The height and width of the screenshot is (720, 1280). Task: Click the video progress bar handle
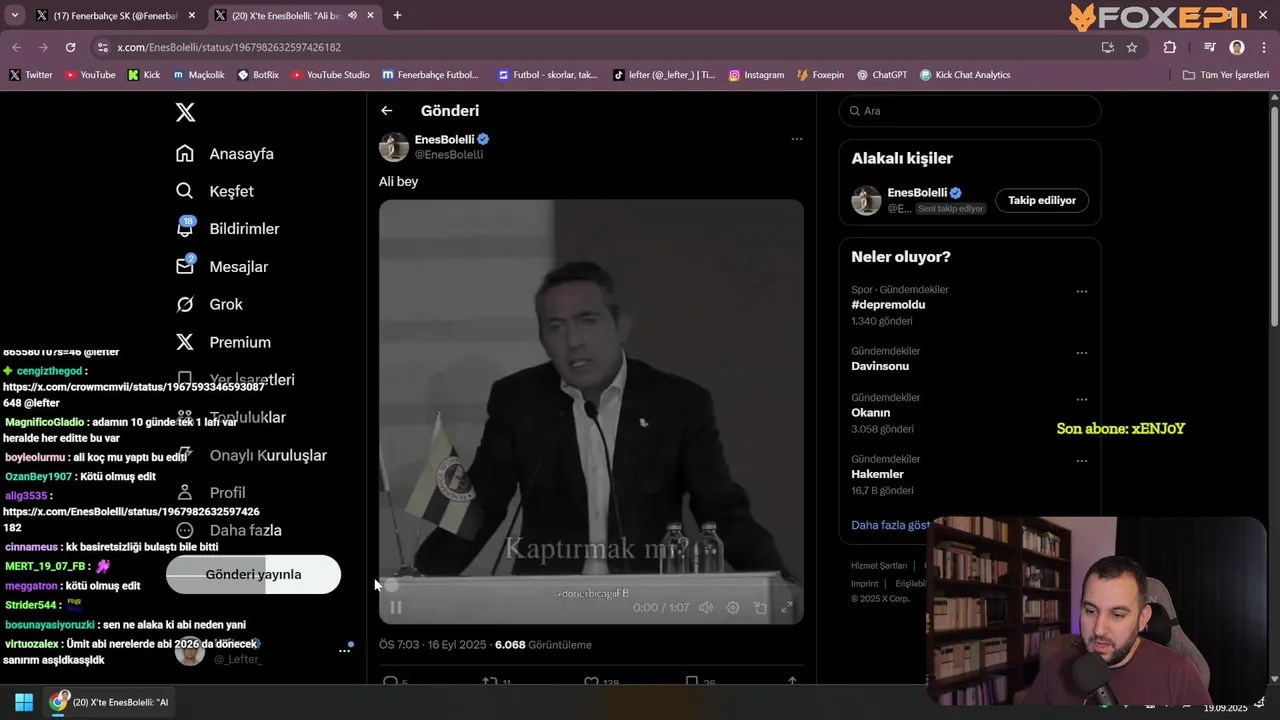point(392,586)
